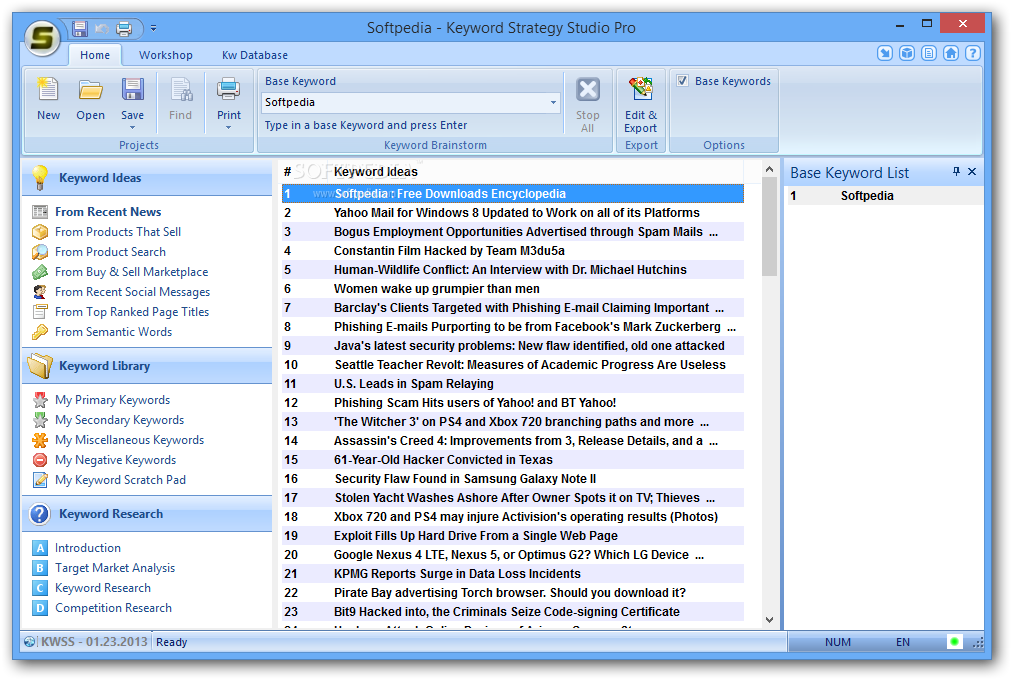Click the help question mark icon

[x=973, y=53]
